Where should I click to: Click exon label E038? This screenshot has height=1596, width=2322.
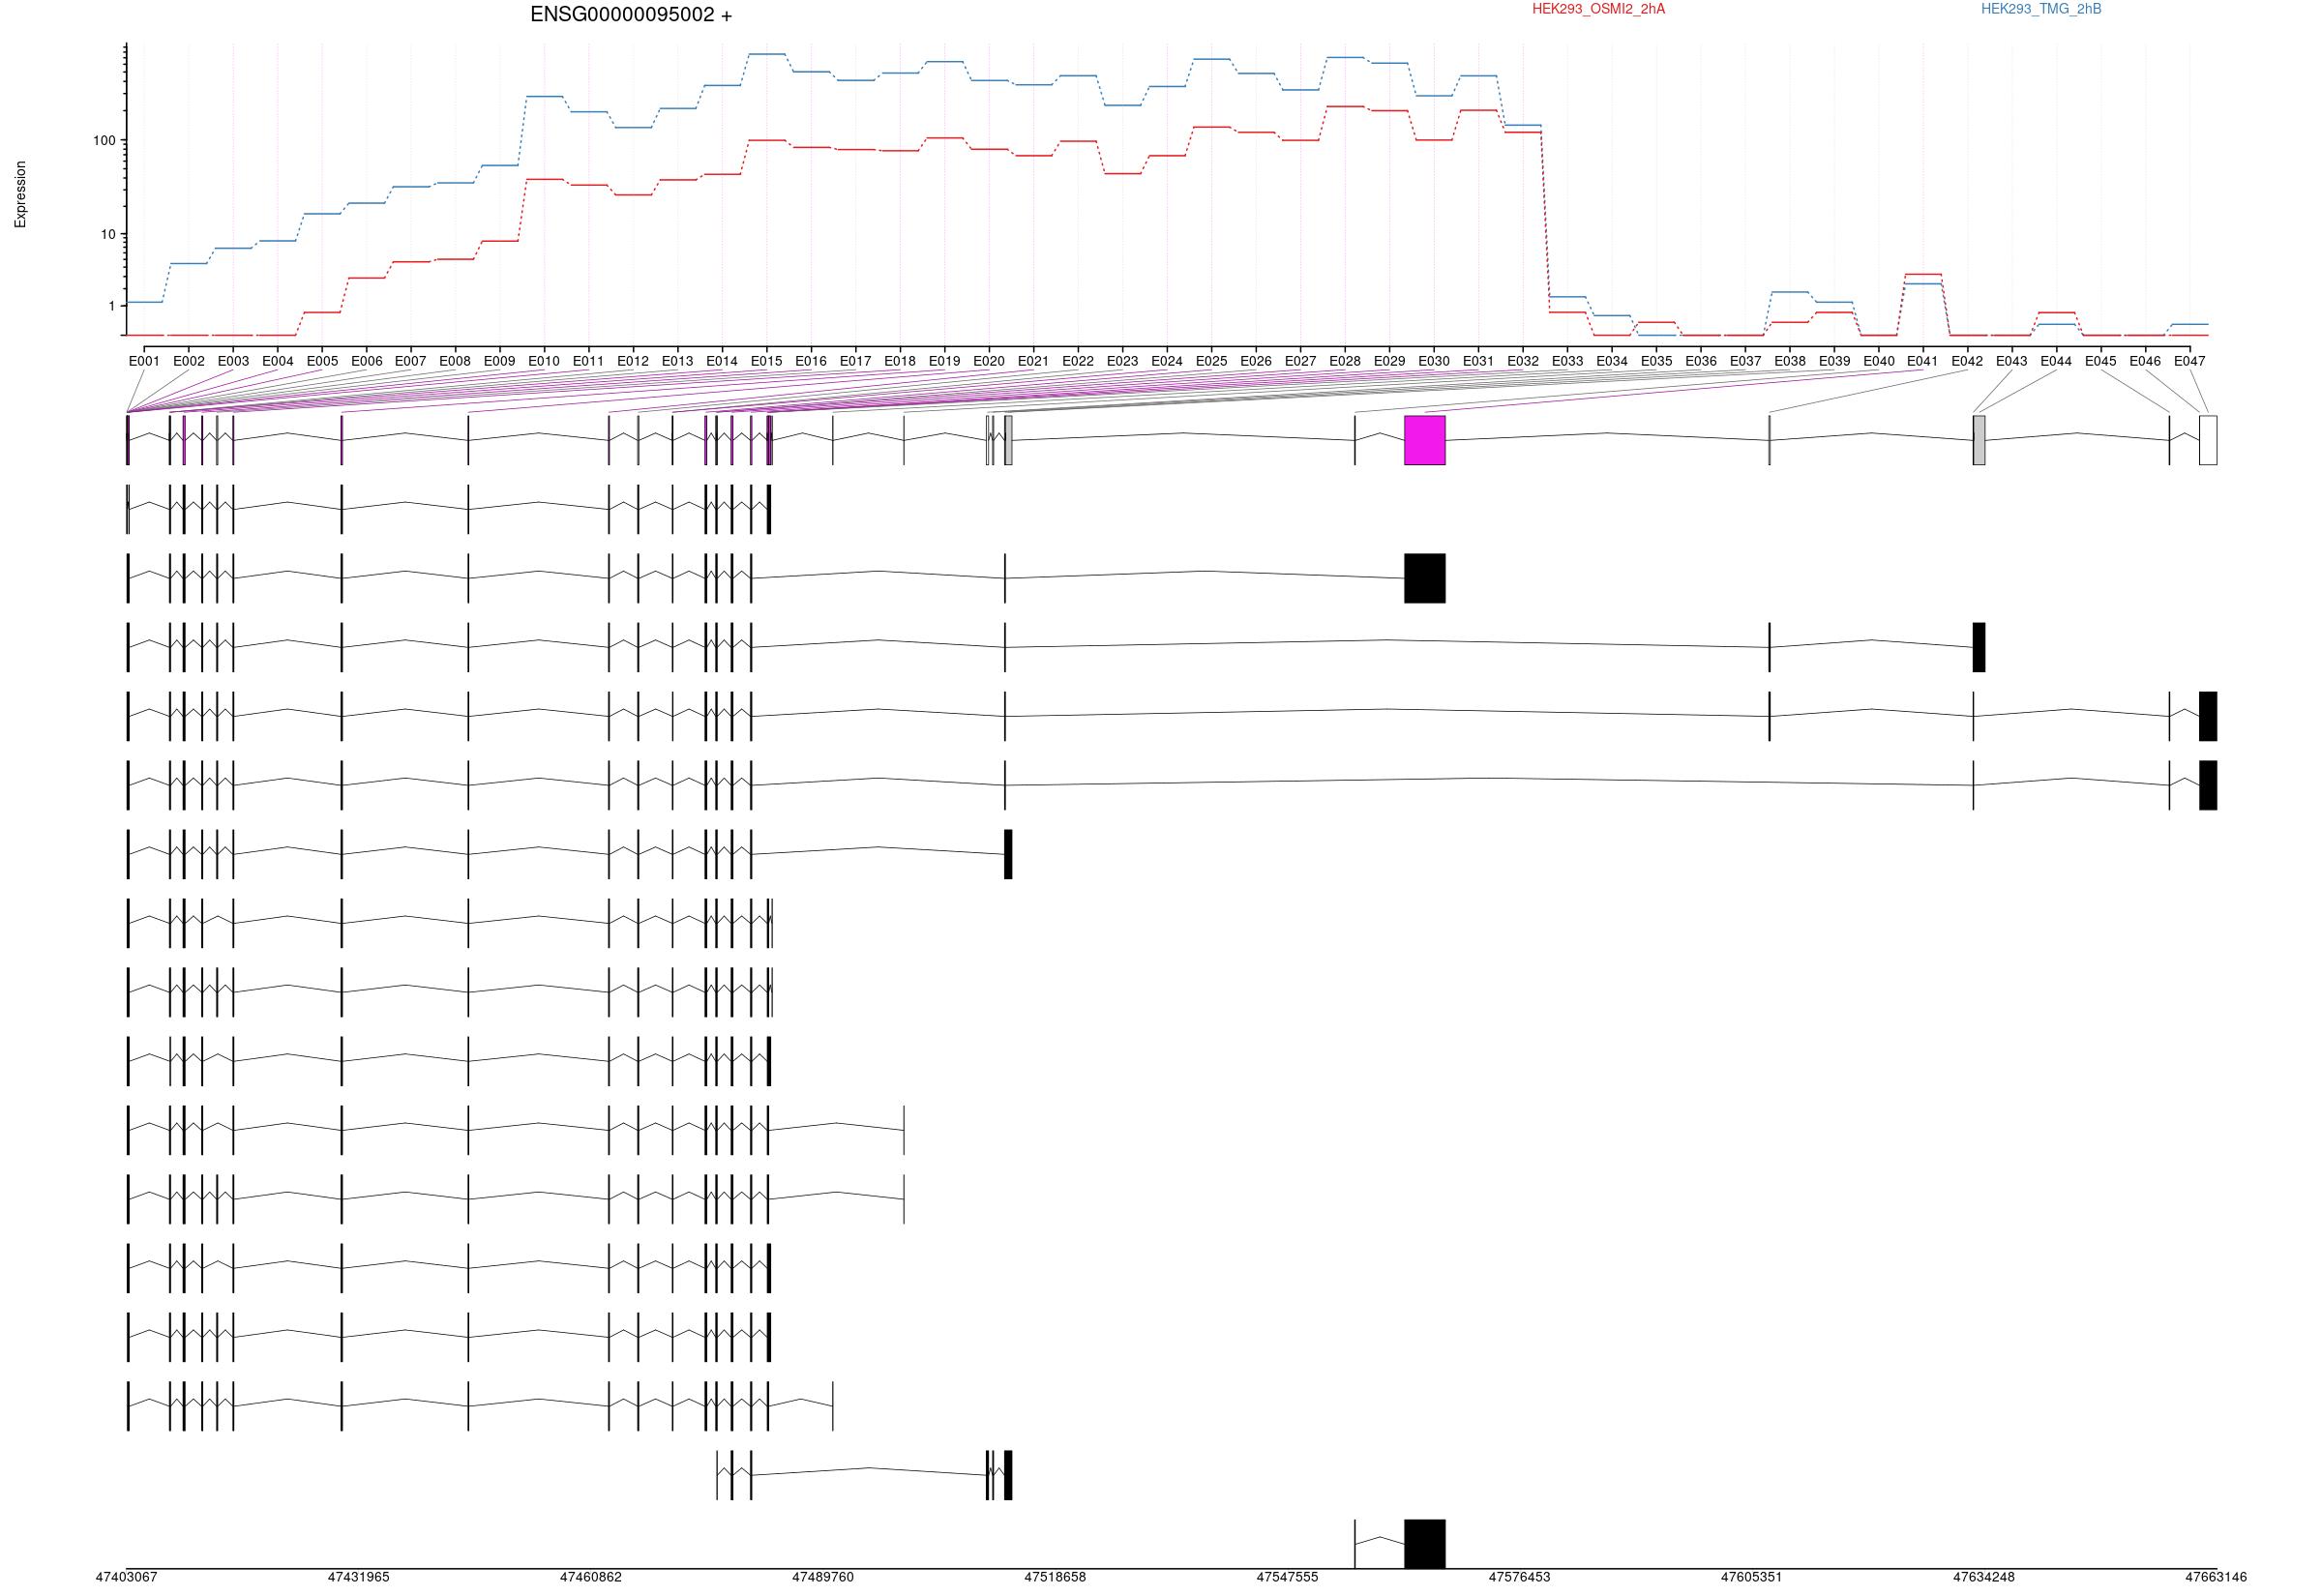coord(1790,361)
